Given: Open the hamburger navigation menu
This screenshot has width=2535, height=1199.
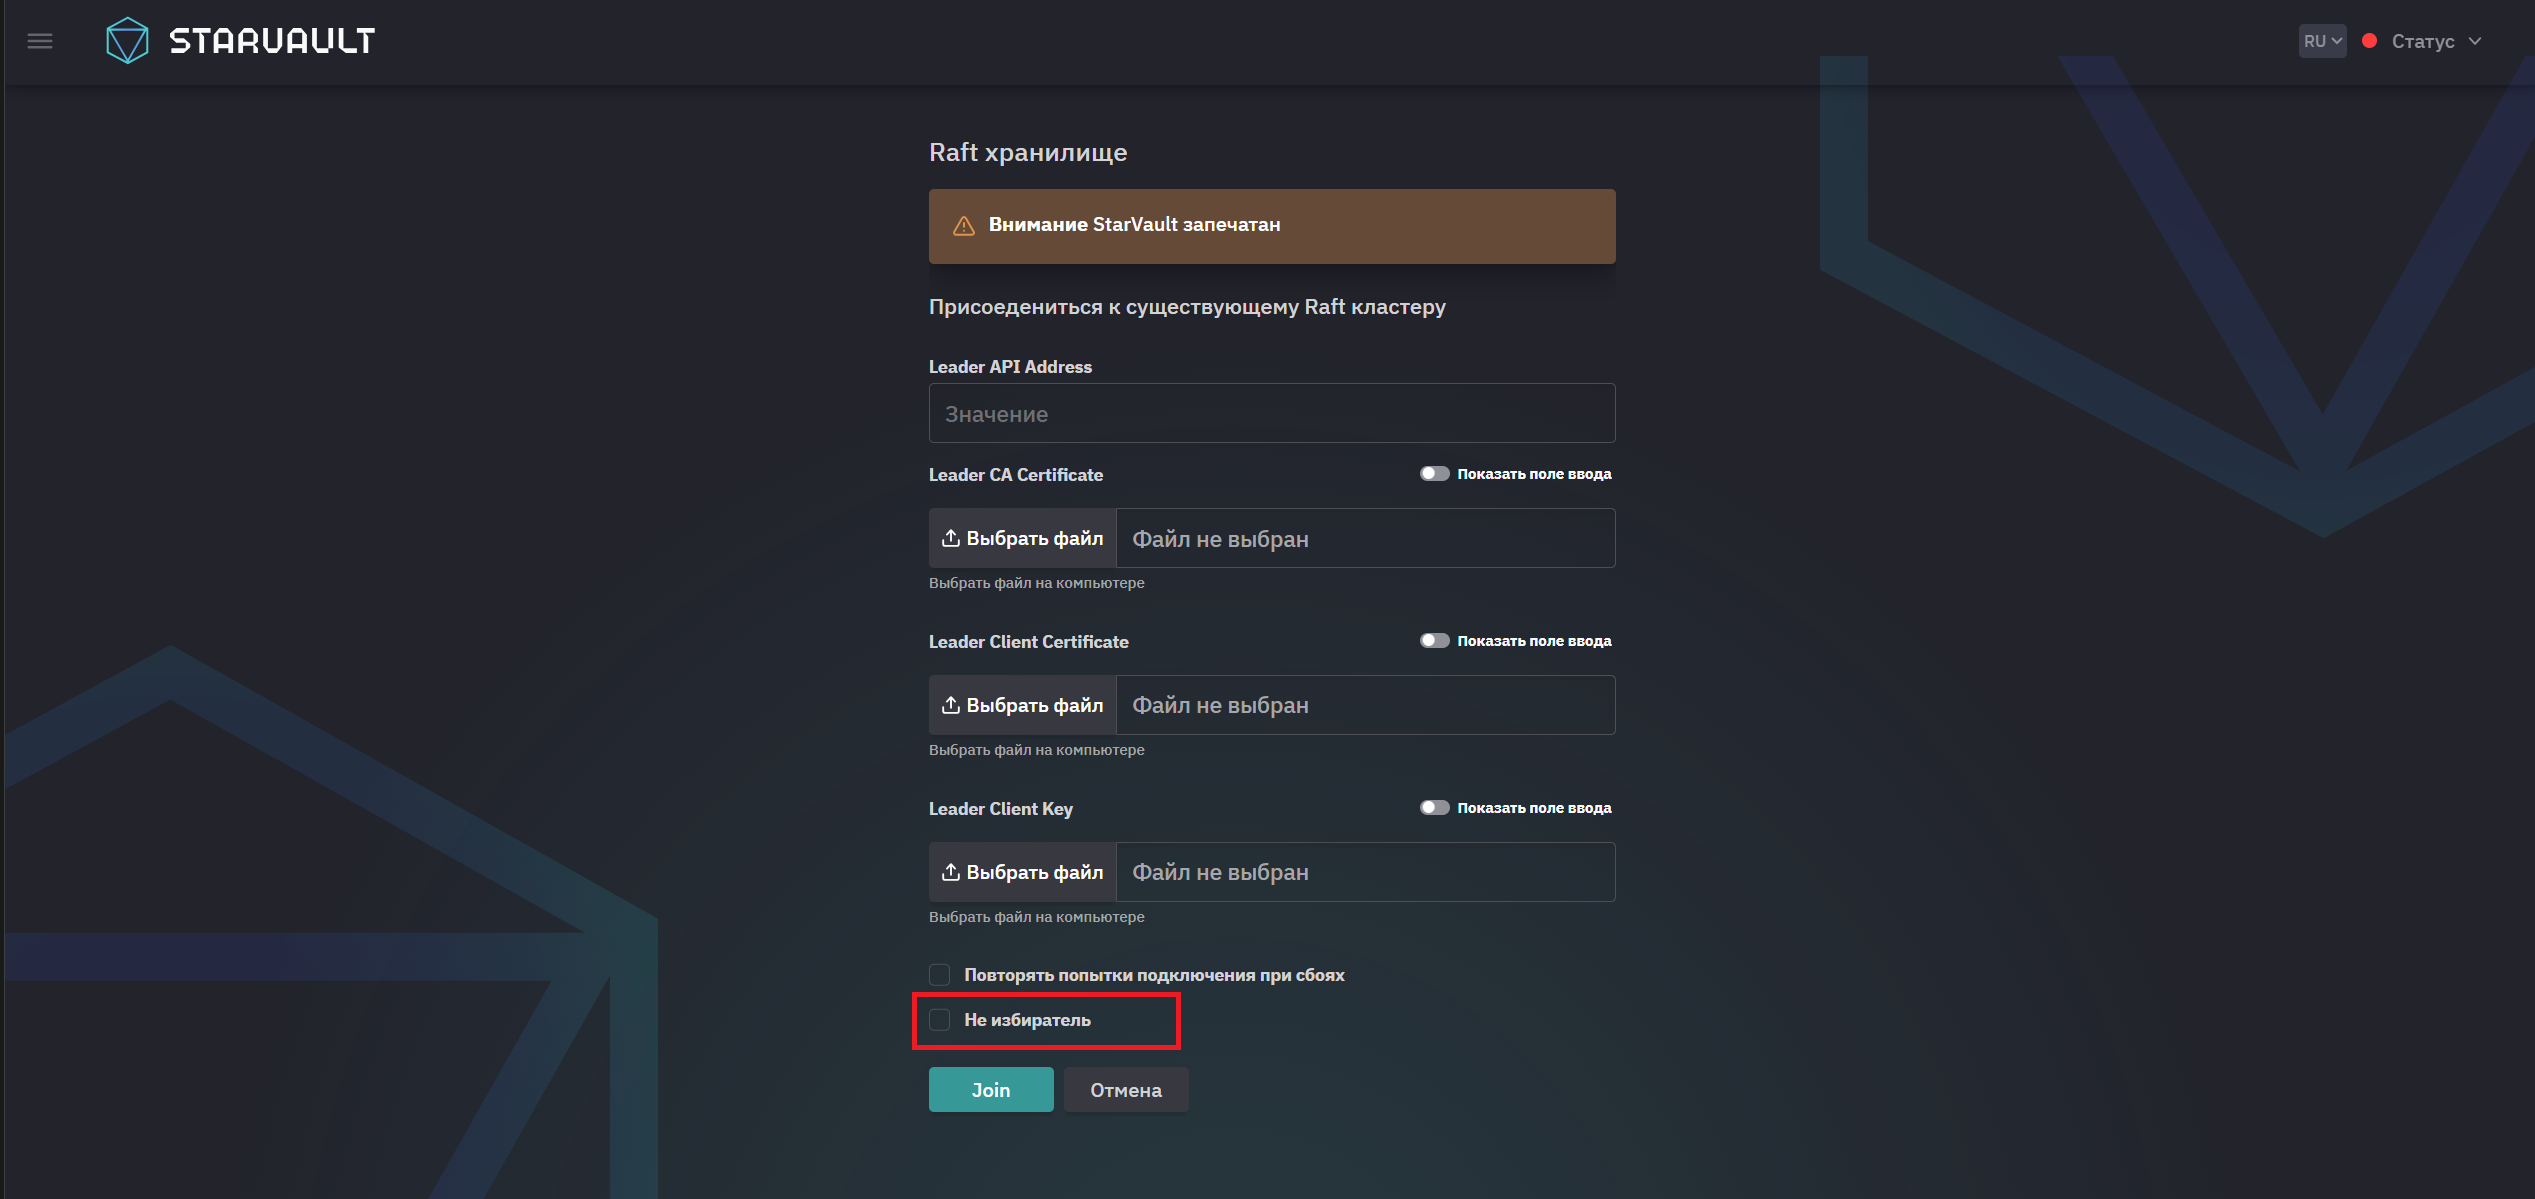Looking at the screenshot, I should [x=40, y=41].
